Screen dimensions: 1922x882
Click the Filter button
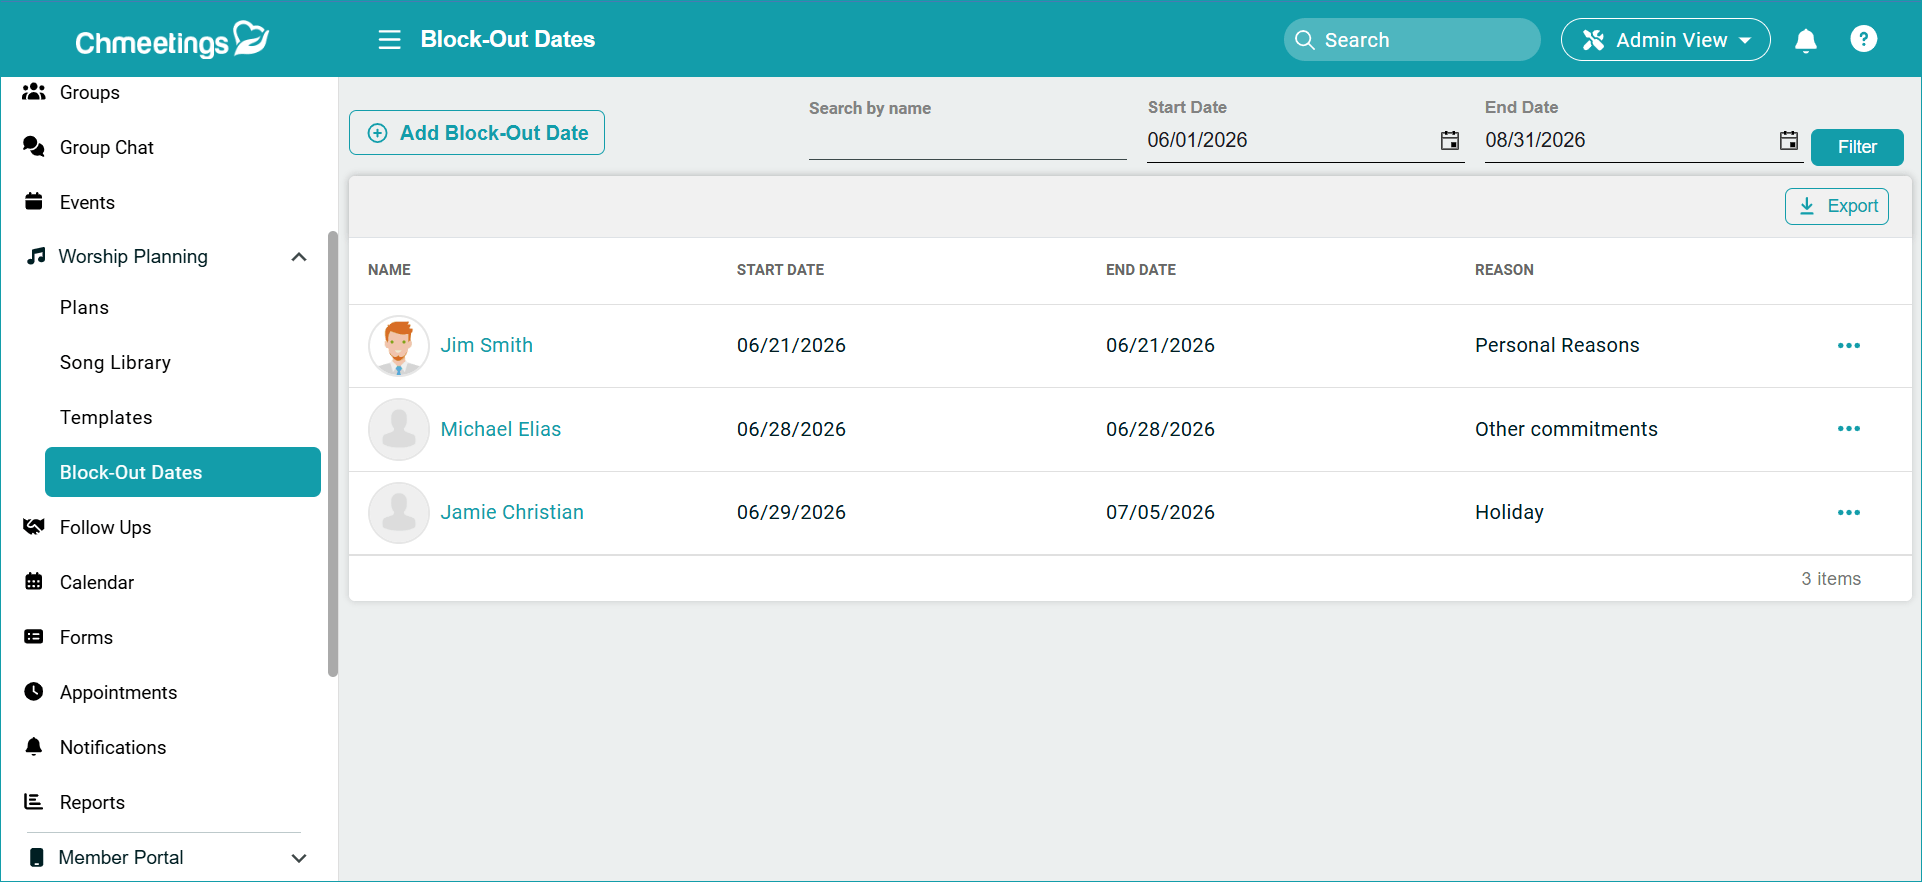click(1857, 147)
